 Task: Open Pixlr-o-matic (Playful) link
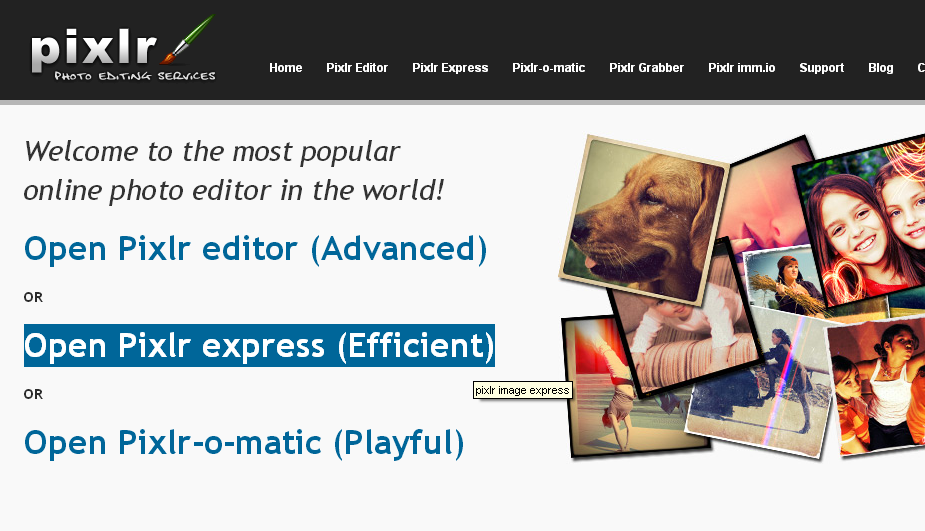244,442
